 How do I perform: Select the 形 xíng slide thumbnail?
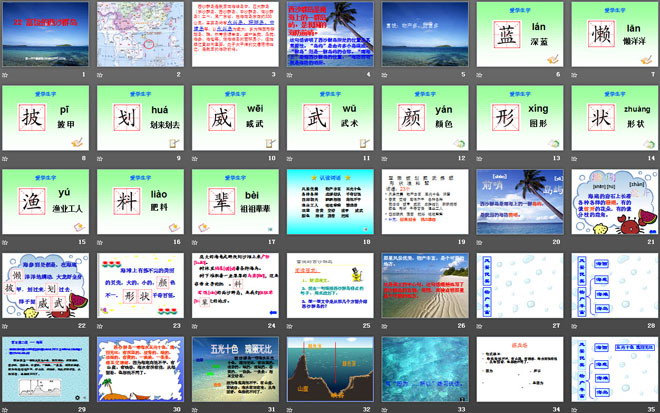(x=520, y=118)
